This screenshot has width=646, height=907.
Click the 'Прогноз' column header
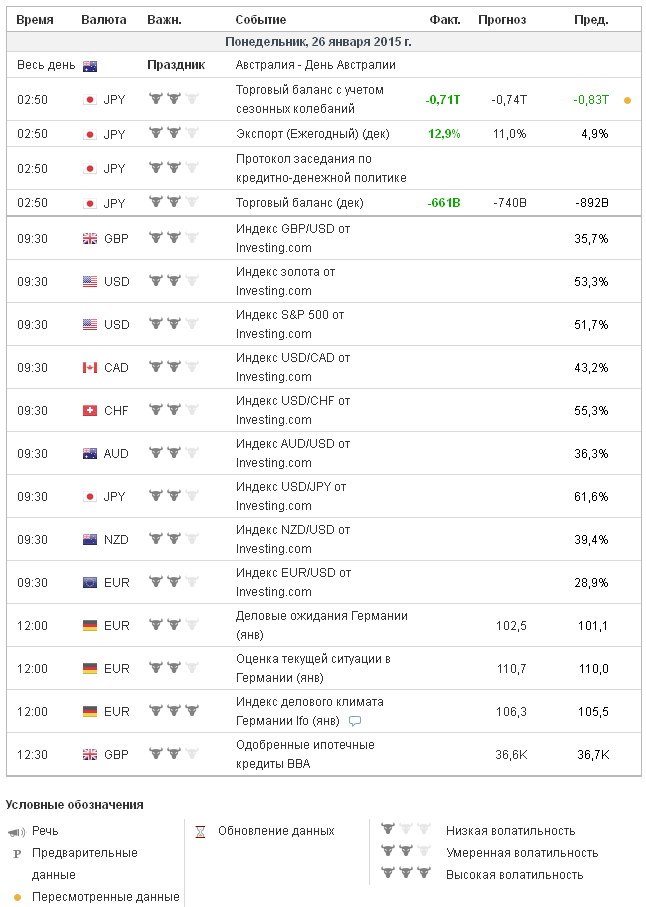coord(502,20)
